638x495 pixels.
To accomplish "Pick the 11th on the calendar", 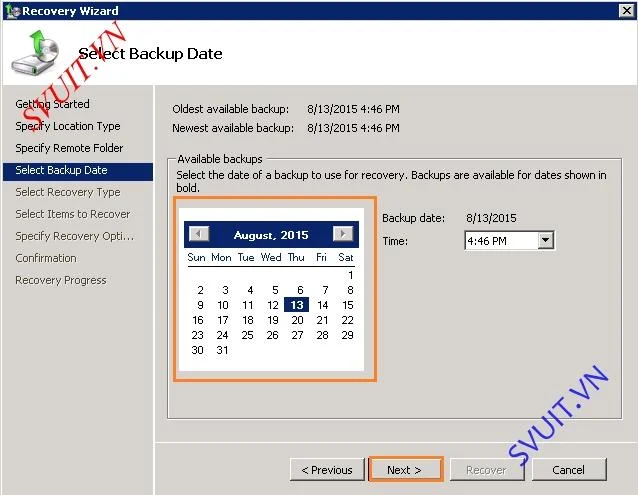I will click(x=248, y=305).
